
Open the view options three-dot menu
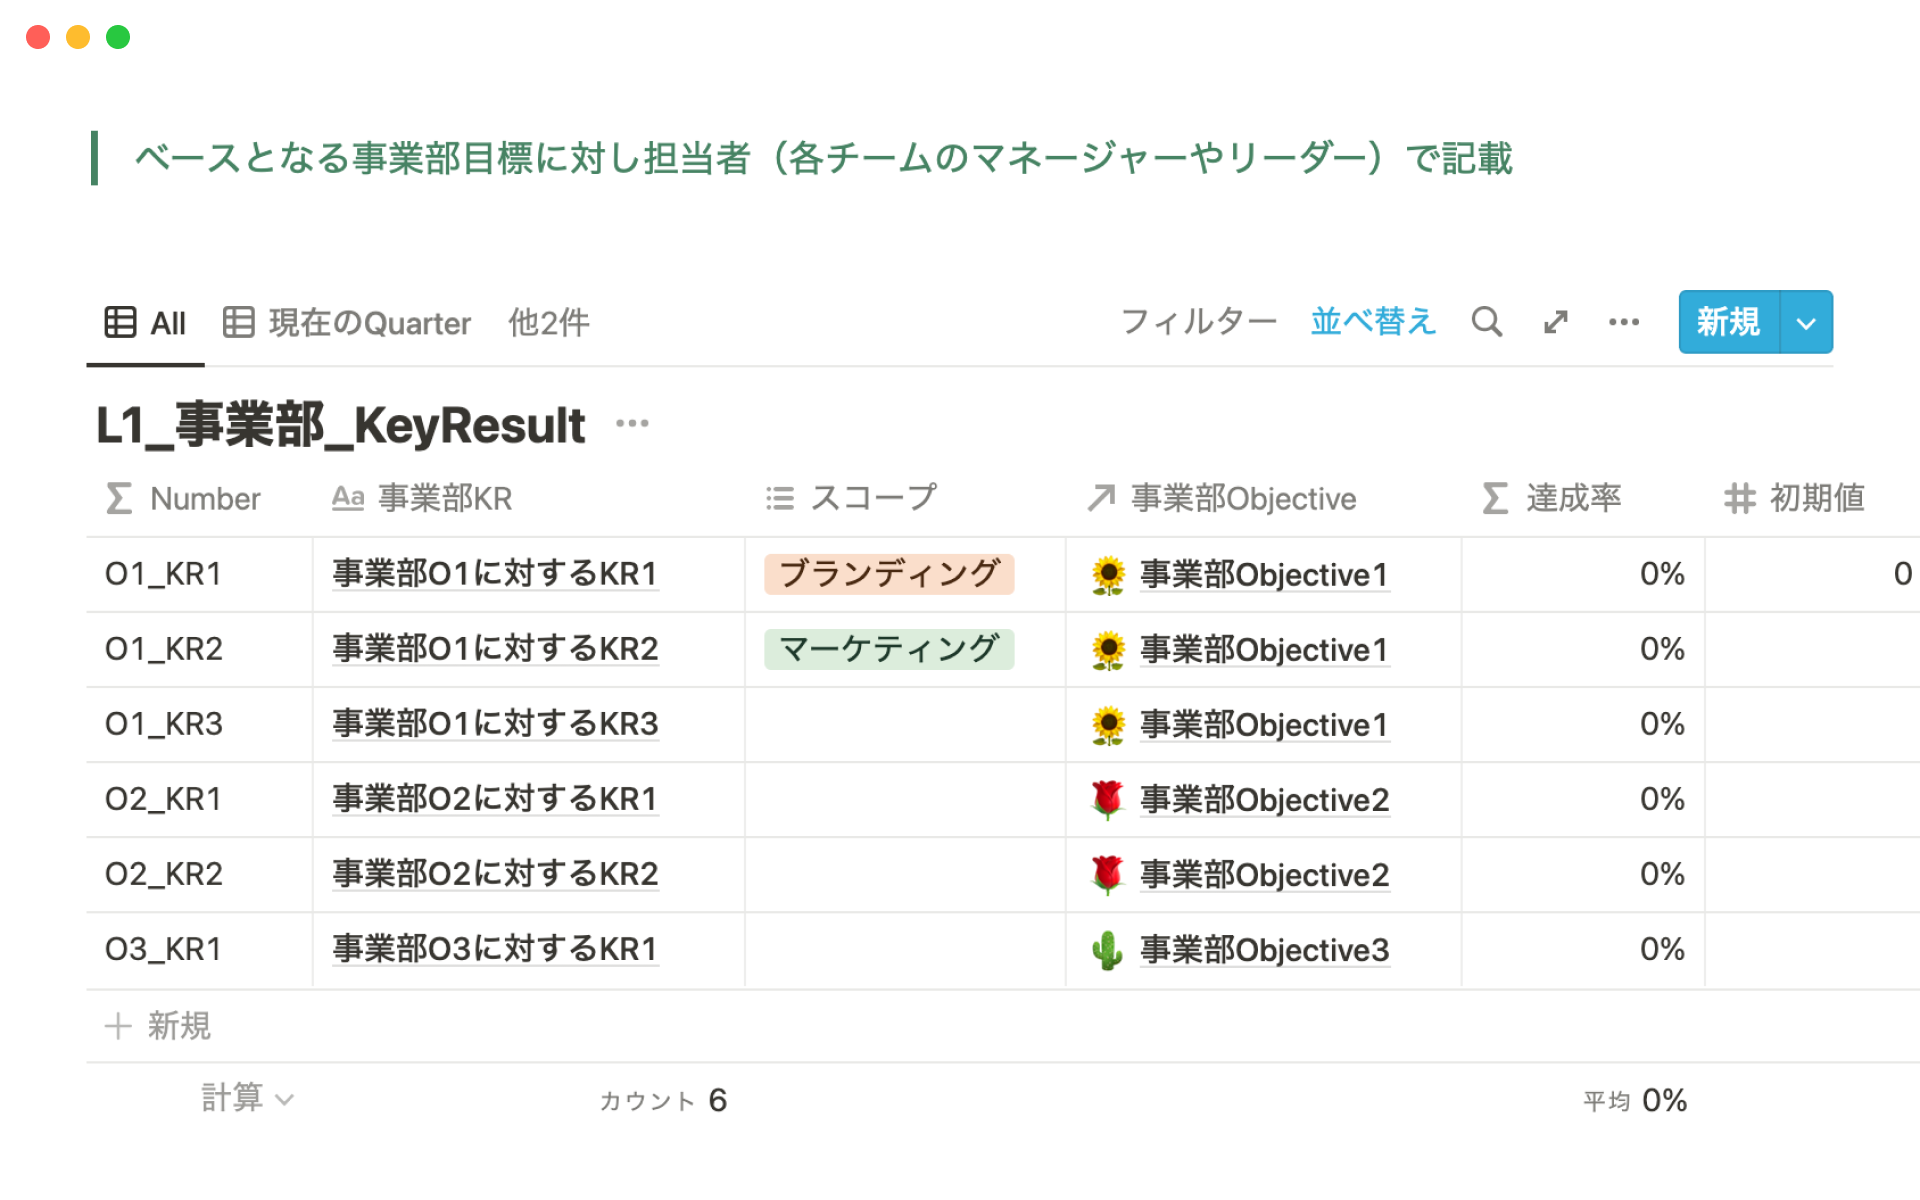[x=1623, y=322]
